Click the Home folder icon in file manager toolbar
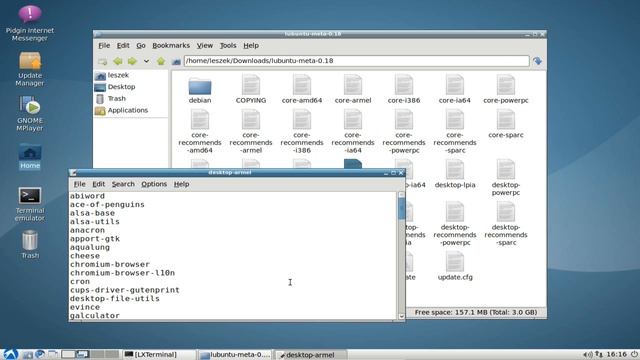The image size is (640, 360). (x=176, y=61)
